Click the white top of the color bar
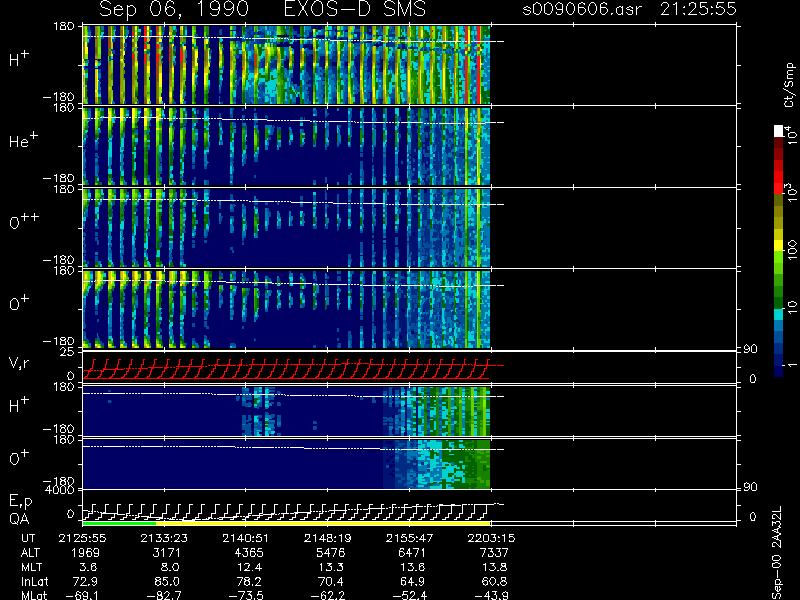This screenshot has height=600, width=800. [x=779, y=131]
